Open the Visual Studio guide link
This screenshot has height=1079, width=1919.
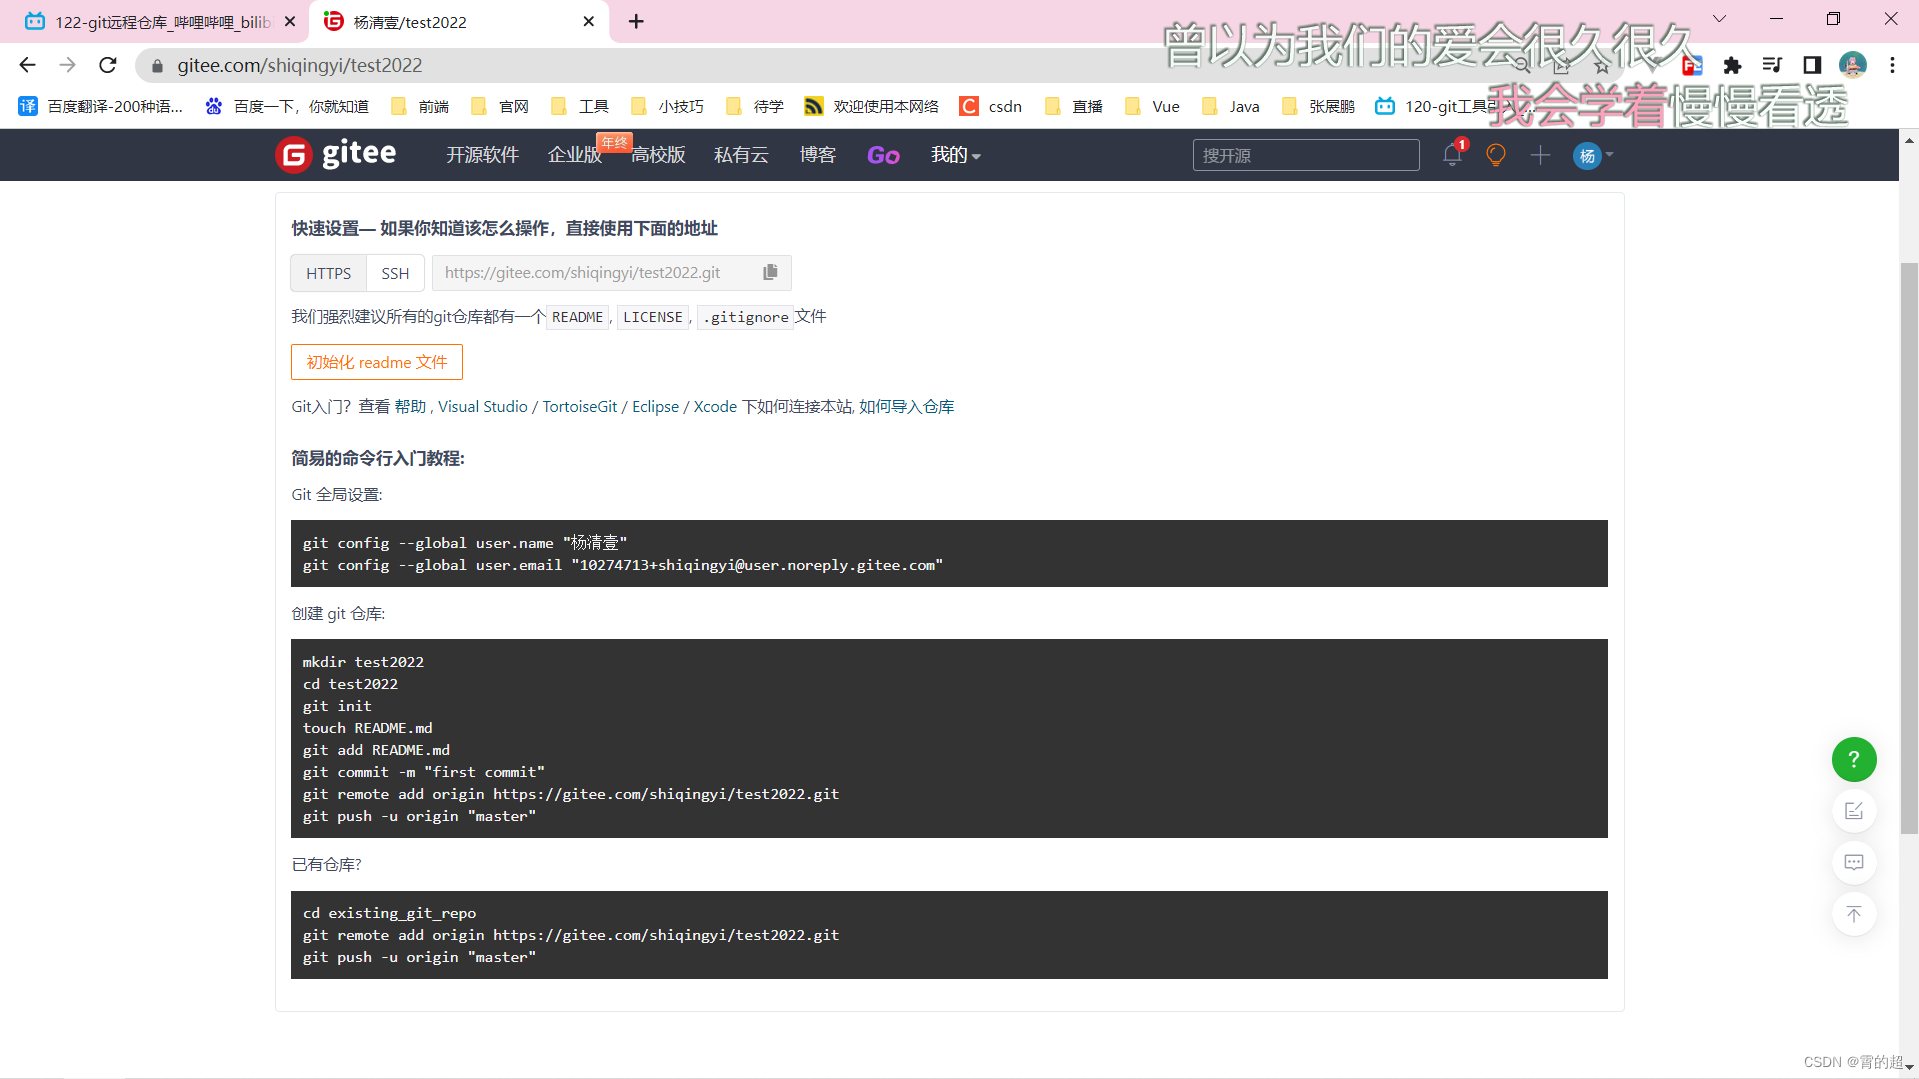coord(483,406)
